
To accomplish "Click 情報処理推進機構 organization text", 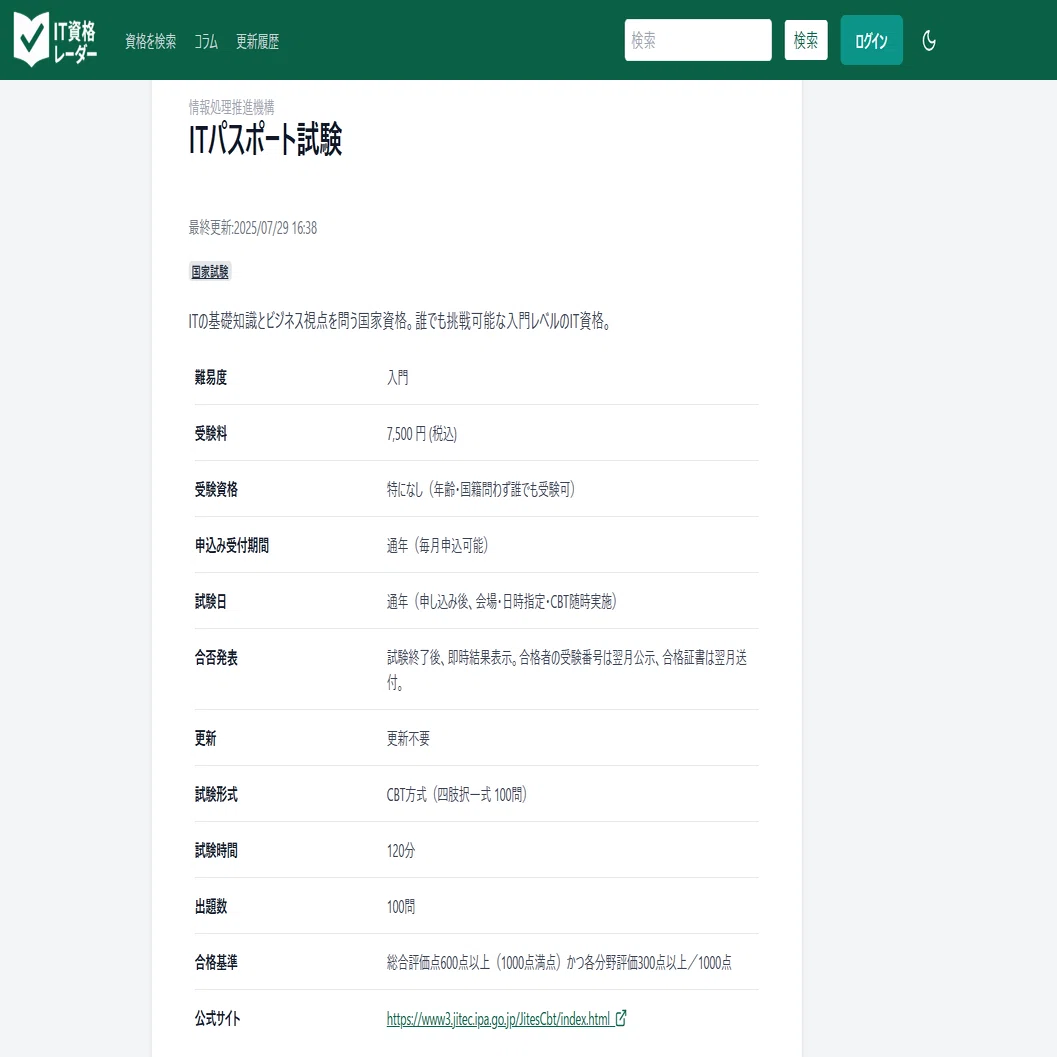I will pos(231,107).
